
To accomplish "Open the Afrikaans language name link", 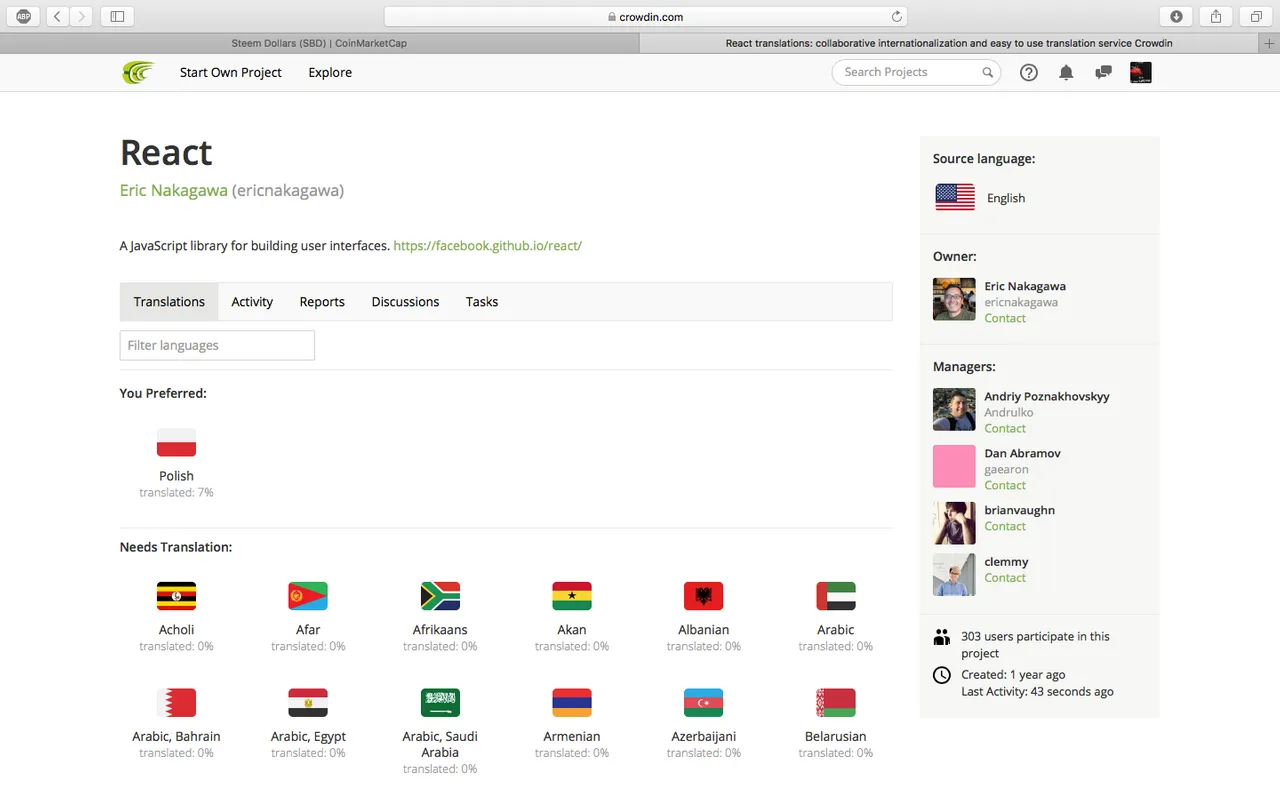I will click(440, 630).
